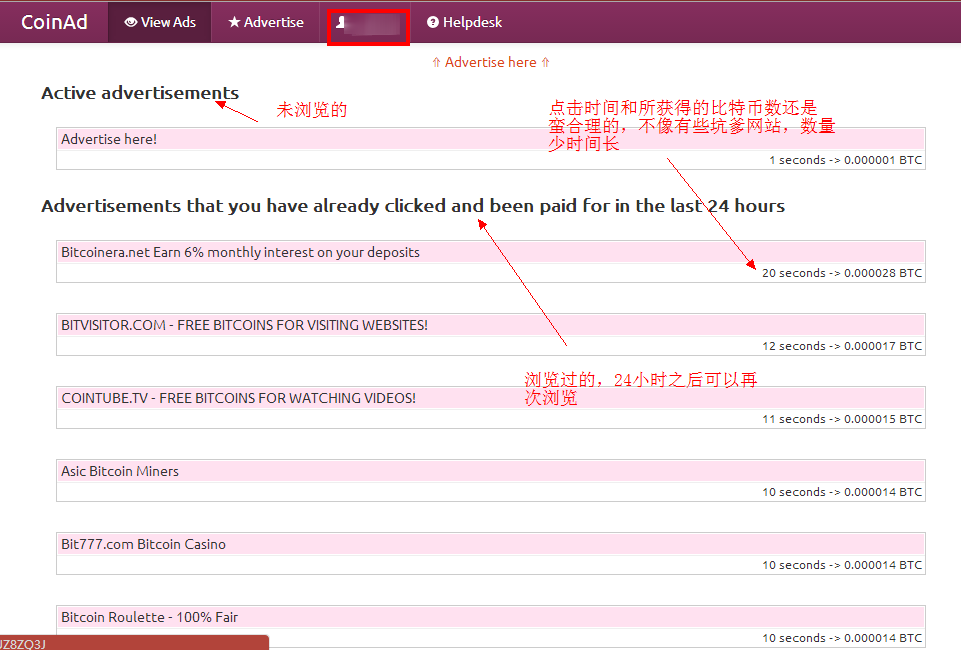
Task: Open the COINTUBE.TV watching videos ad
Action: 238,399
